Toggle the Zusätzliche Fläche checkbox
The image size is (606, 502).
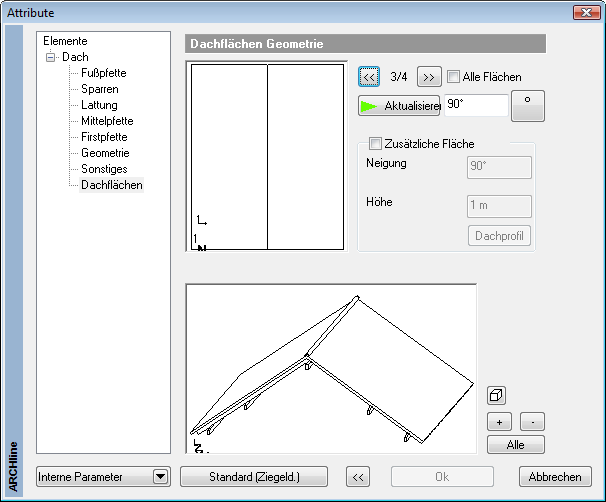376,144
